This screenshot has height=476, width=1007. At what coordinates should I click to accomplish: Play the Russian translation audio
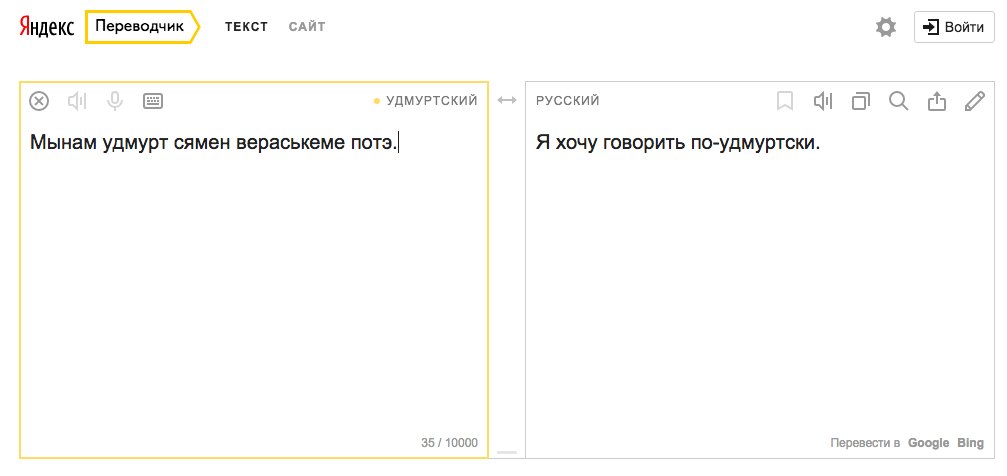click(x=823, y=101)
